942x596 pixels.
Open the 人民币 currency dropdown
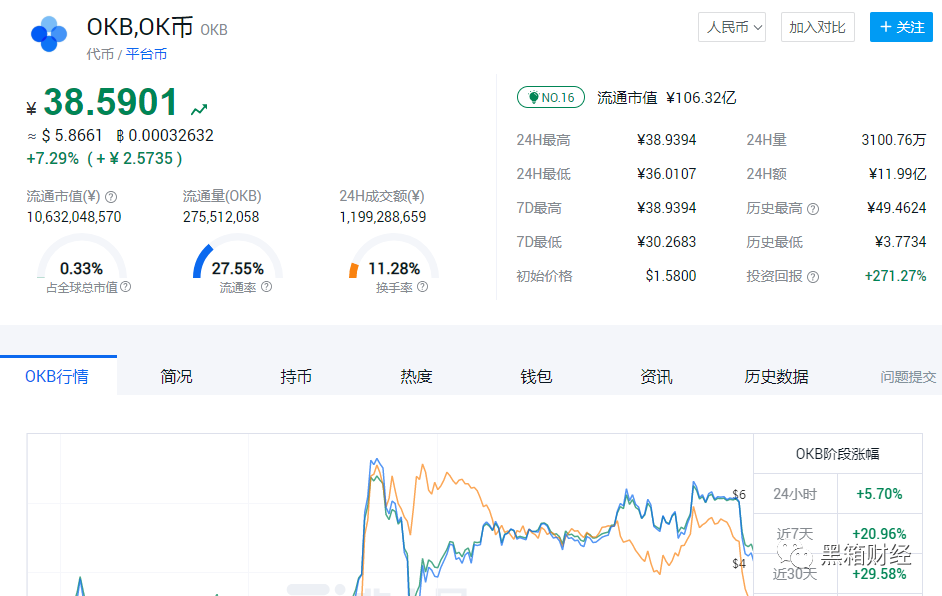coord(731,27)
